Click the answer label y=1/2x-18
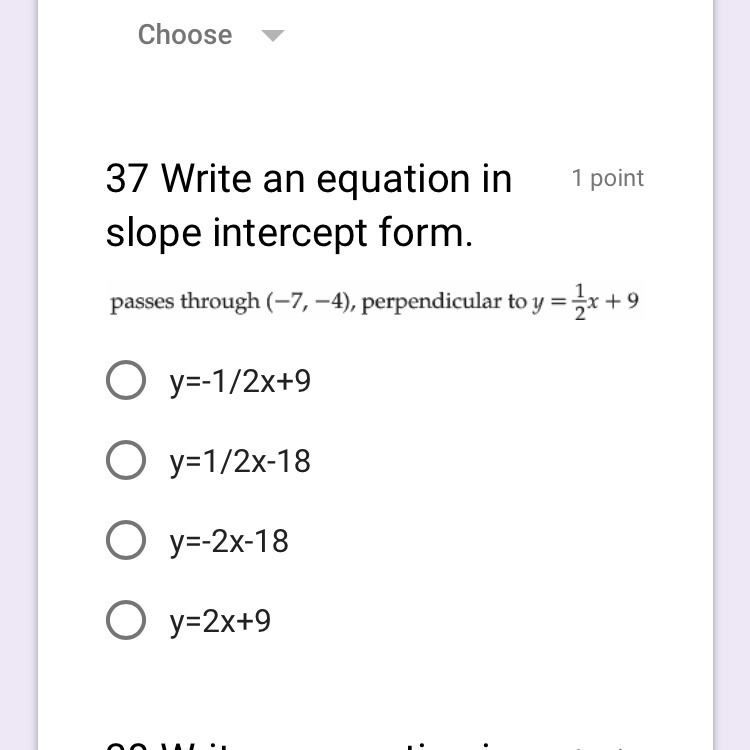 coord(240,461)
